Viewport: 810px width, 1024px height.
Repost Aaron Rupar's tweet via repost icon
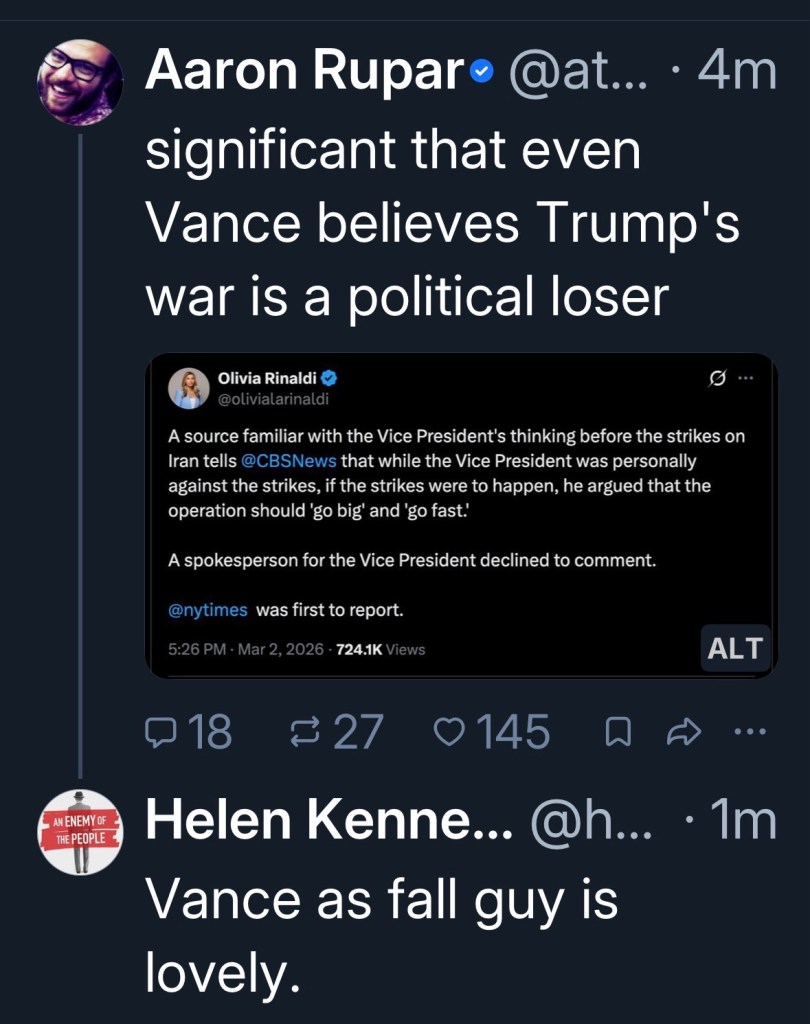(304, 733)
